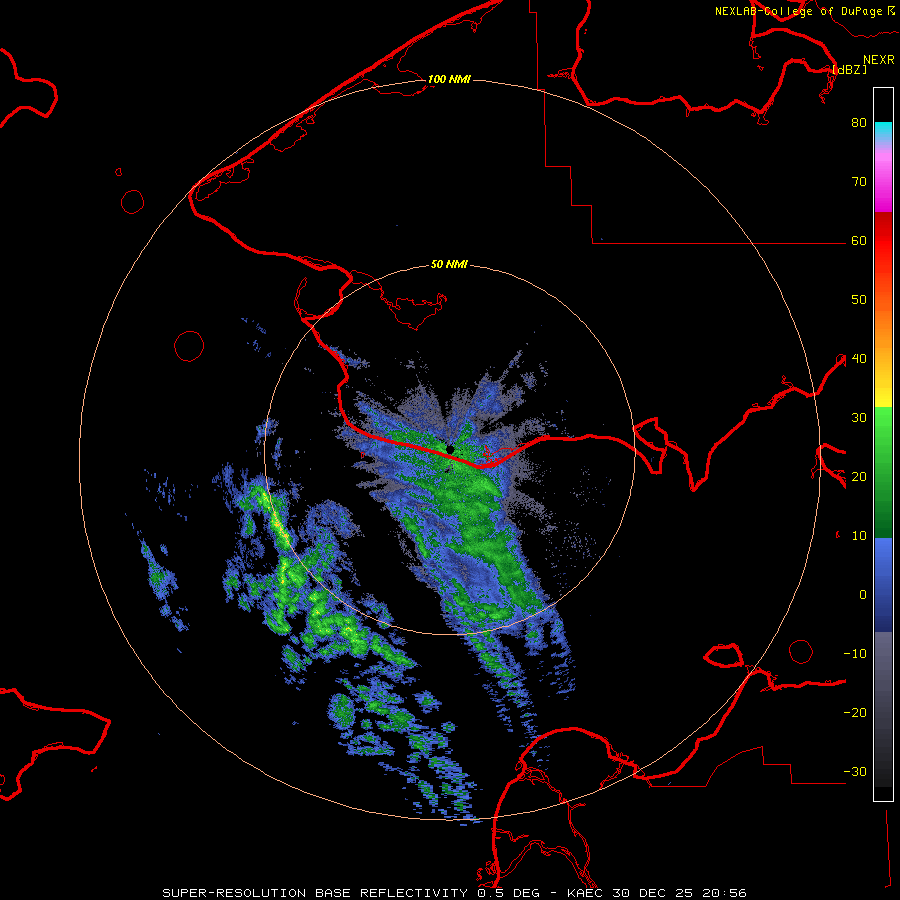Click the -20 value on dBZ scale
Screen dimensions: 900x900
(x=855, y=713)
